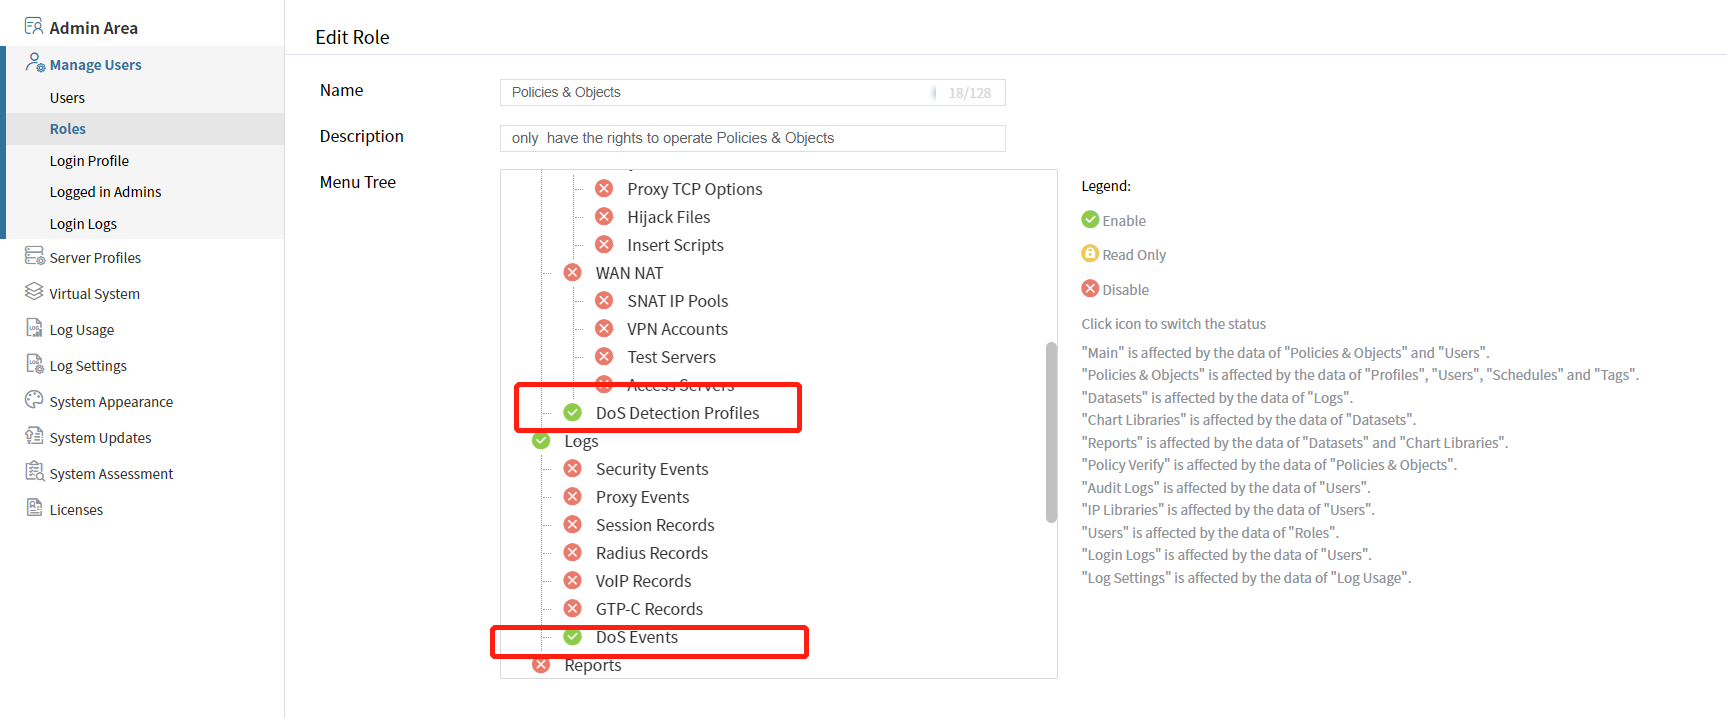Screen dimensions: 1727x718
Task: Select the Reports tree node label
Action: pos(592,666)
